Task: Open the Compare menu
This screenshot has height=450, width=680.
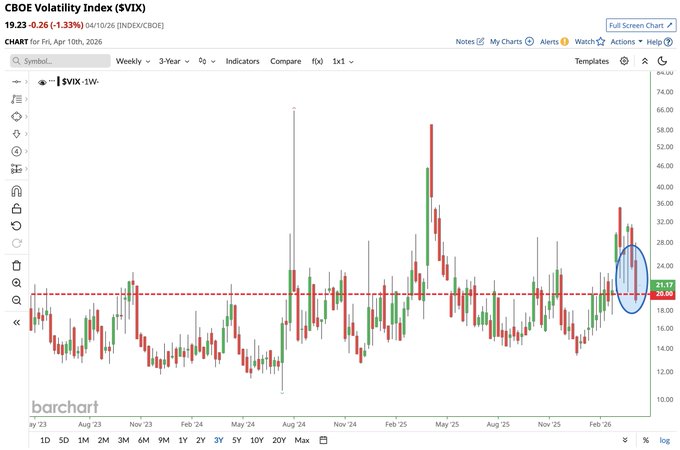Action: tap(285, 61)
